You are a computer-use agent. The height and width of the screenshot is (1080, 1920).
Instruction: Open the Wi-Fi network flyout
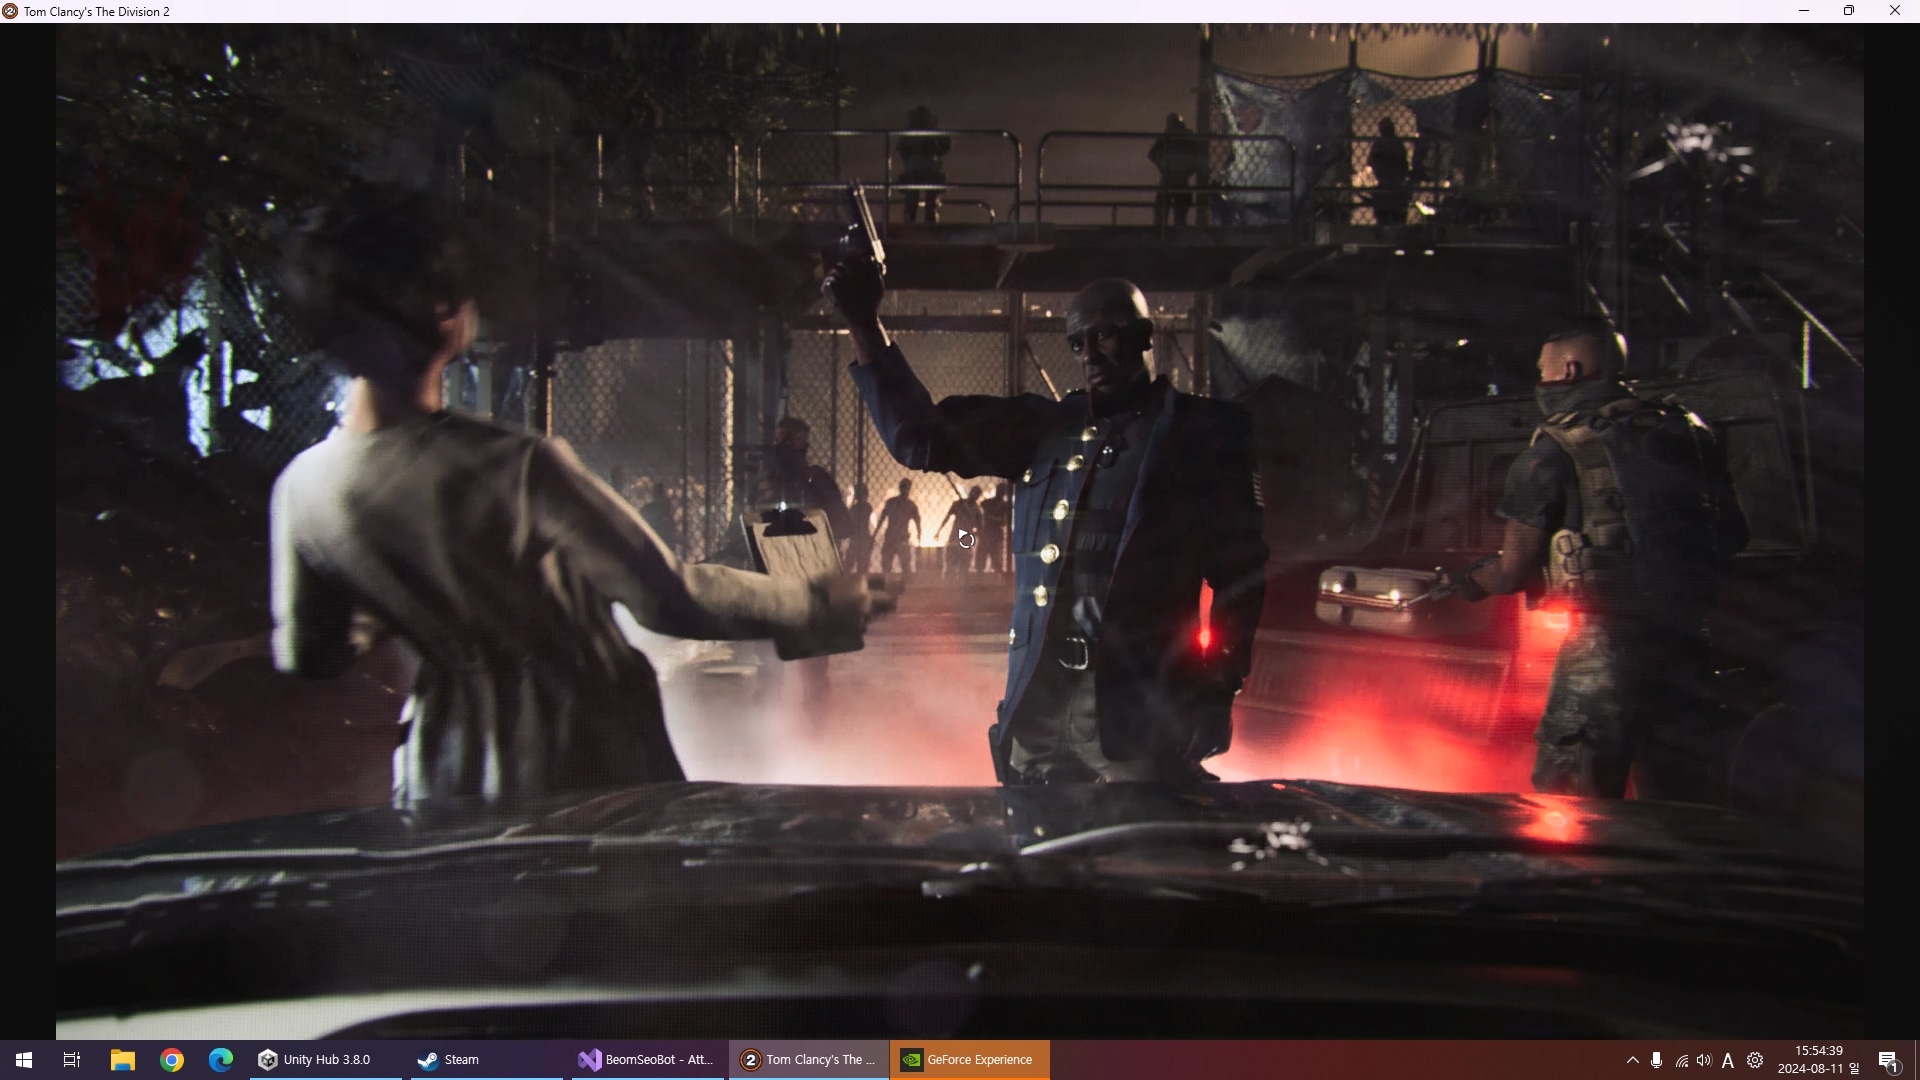point(1682,1061)
